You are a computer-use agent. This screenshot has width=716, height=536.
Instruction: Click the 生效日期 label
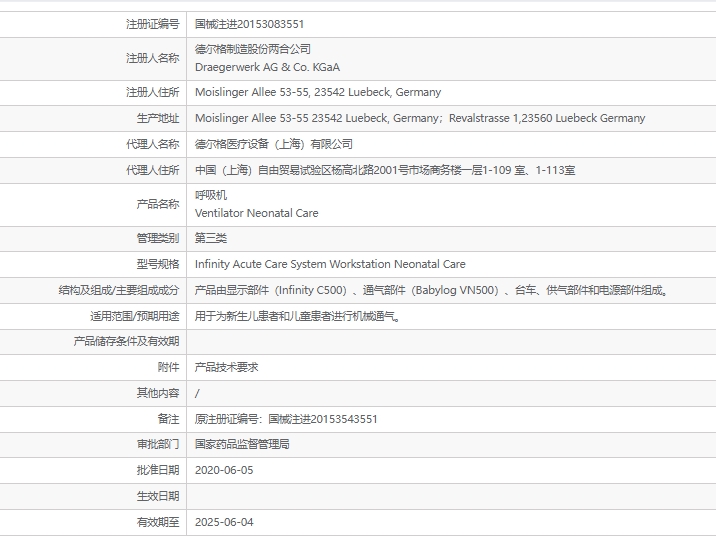point(158,496)
